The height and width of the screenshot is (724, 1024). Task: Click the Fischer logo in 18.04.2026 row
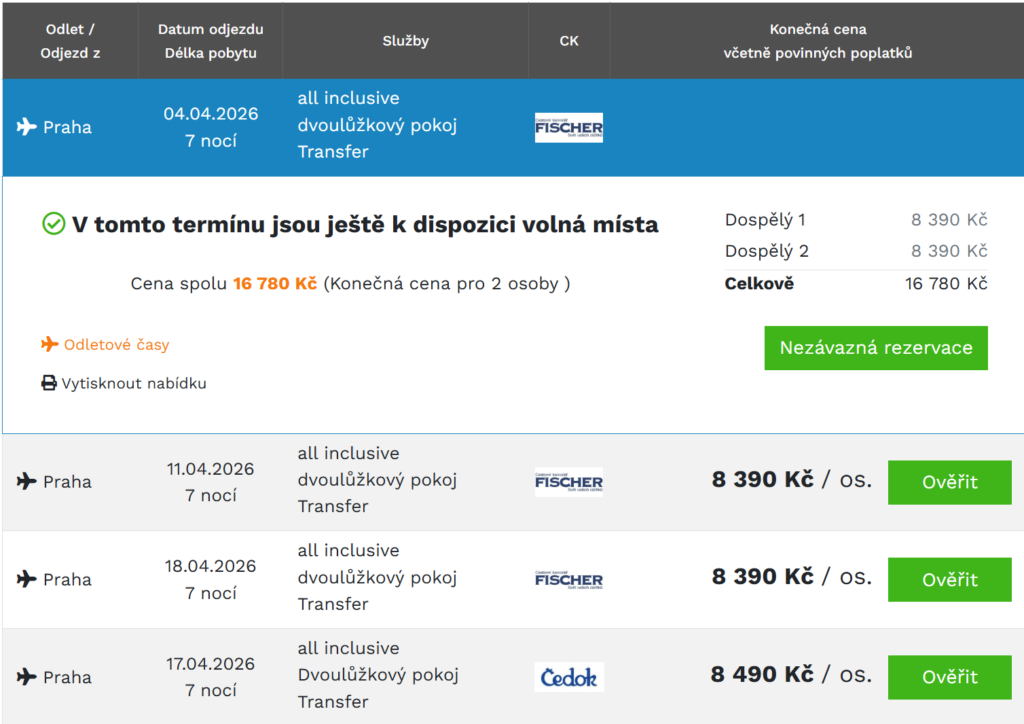[x=568, y=579]
